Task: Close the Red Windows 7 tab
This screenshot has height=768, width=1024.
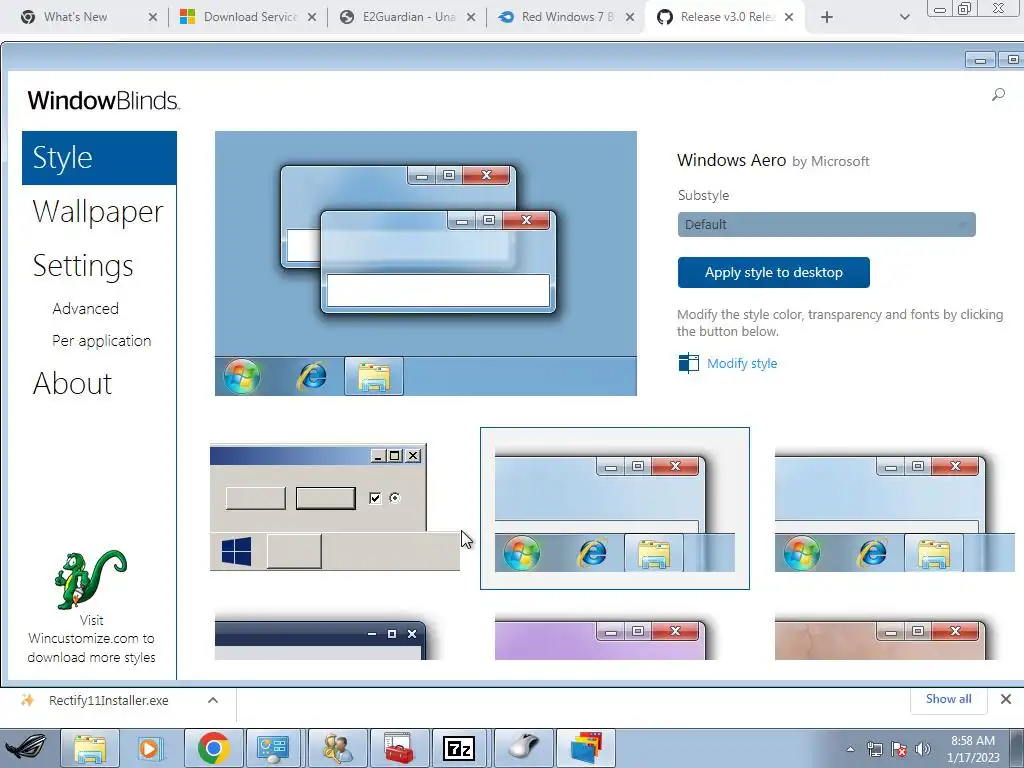Action: (630, 17)
